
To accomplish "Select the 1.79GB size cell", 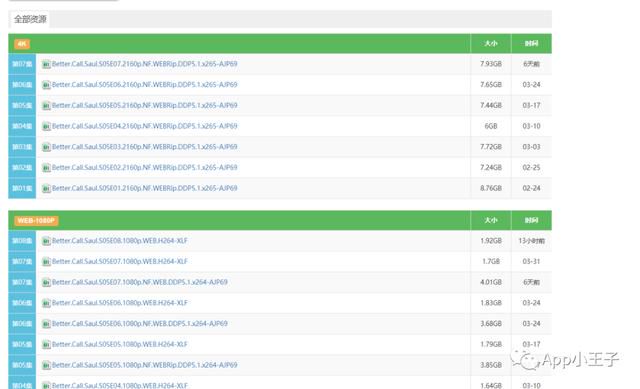I will pyautogui.click(x=491, y=344).
